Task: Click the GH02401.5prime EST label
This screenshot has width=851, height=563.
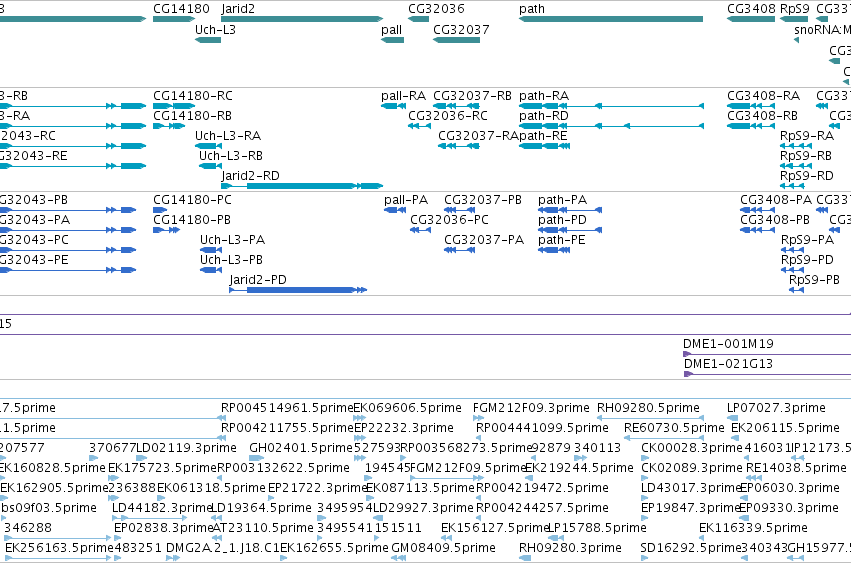Action: [x=301, y=447]
